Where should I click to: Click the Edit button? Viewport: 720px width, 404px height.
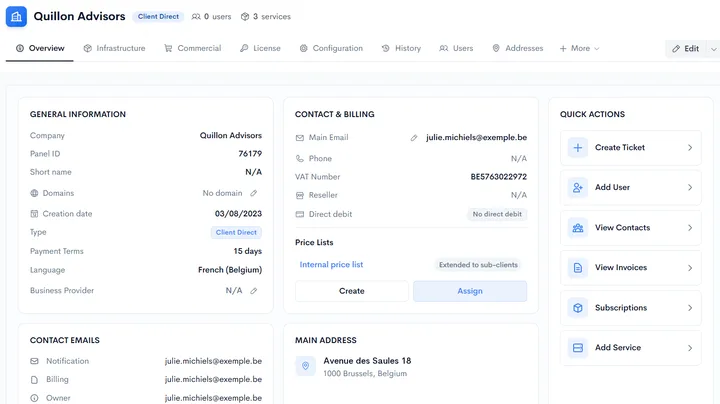(x=686, y=49)
